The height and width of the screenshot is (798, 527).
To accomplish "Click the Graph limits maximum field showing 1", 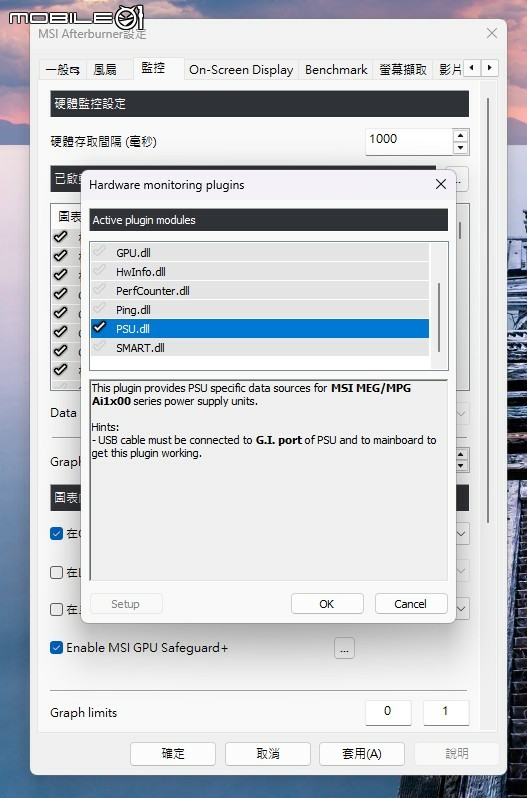I will pyautogui.click(x=446, y=712).
